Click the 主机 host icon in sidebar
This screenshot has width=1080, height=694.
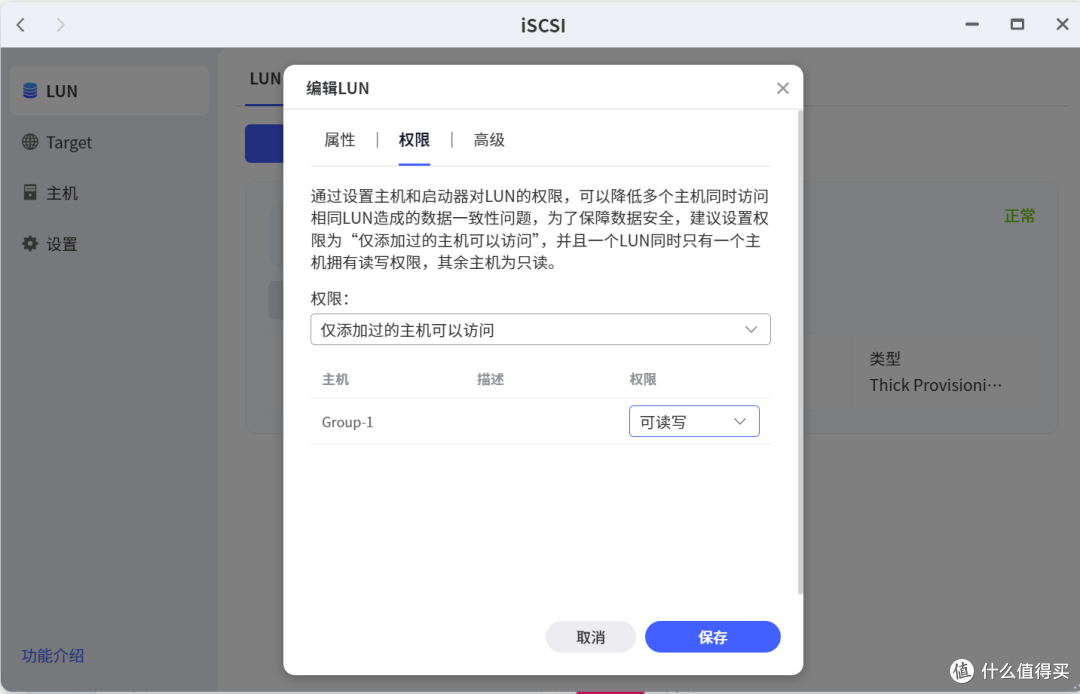pyautogui.click(x=30, y=192)
